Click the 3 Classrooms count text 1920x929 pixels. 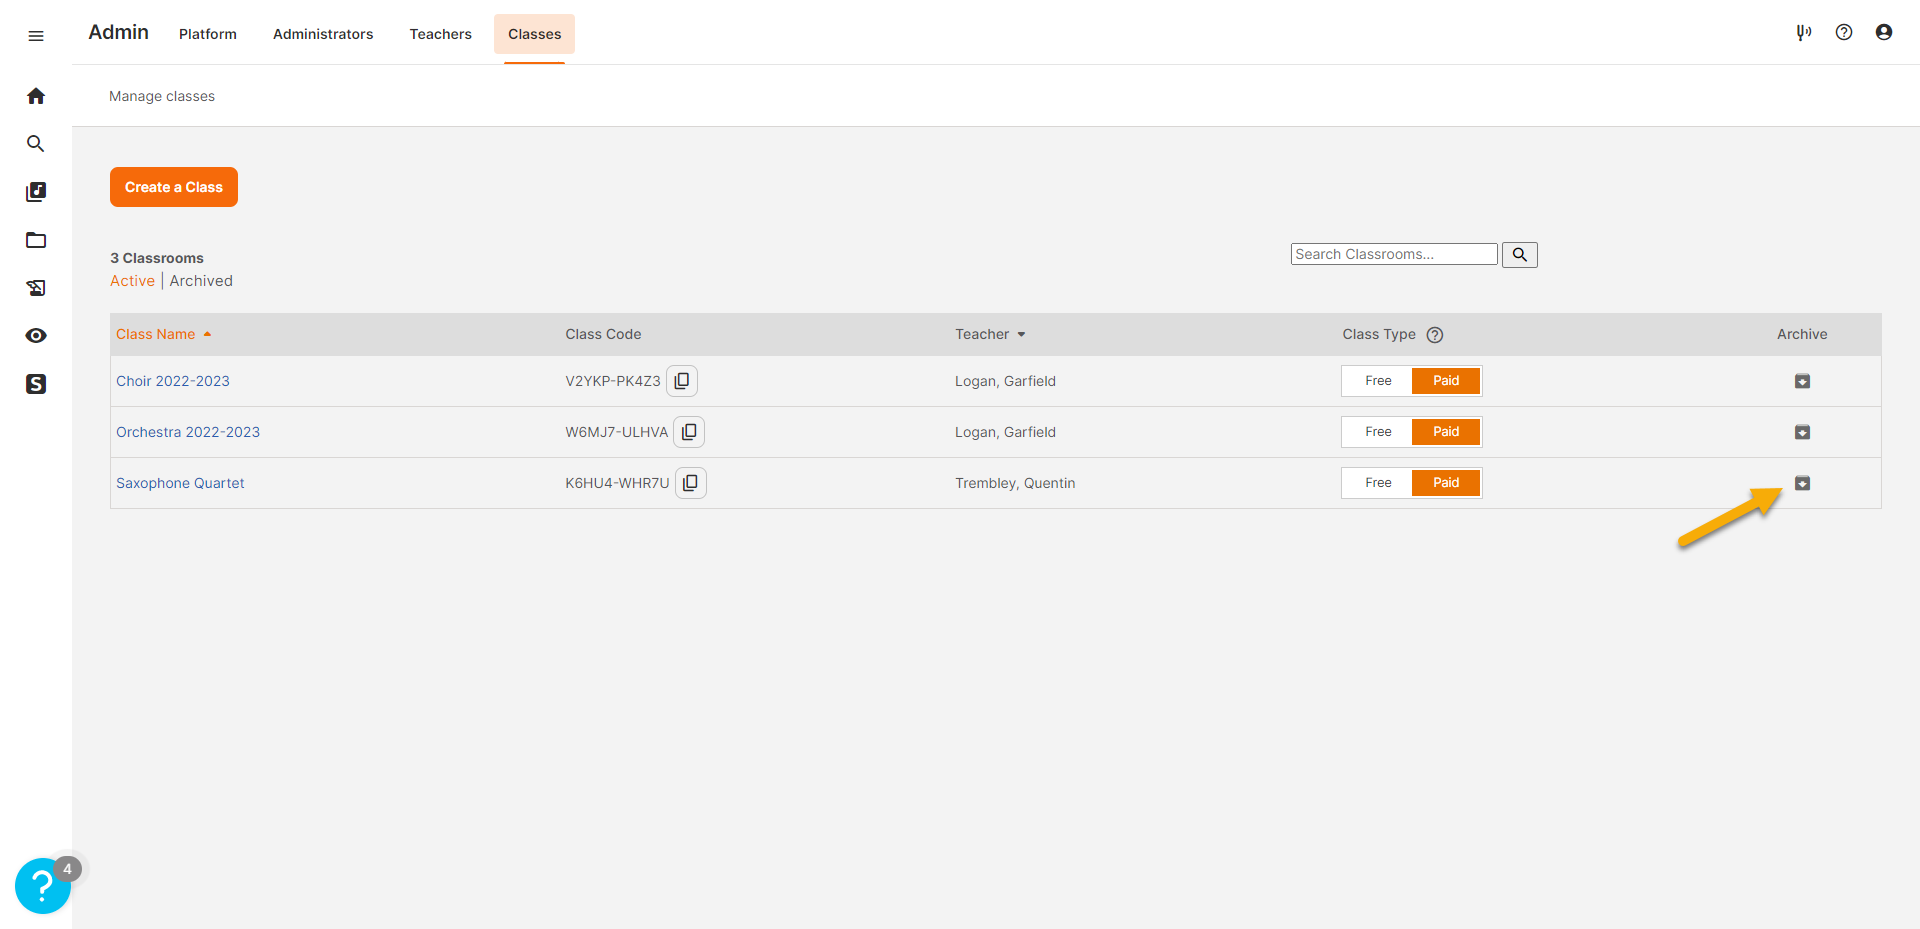[x=157, y=258]
